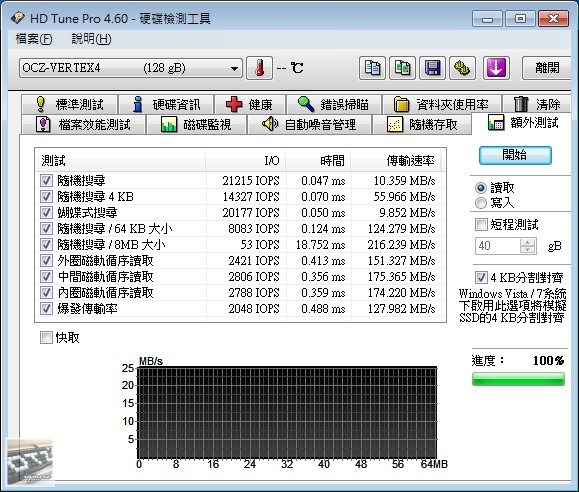The height and width of the screenshot is (492, 579).
Task: Maximize the HD Tune Pro window
Action: pyautogui.click(x=520, y=19)
